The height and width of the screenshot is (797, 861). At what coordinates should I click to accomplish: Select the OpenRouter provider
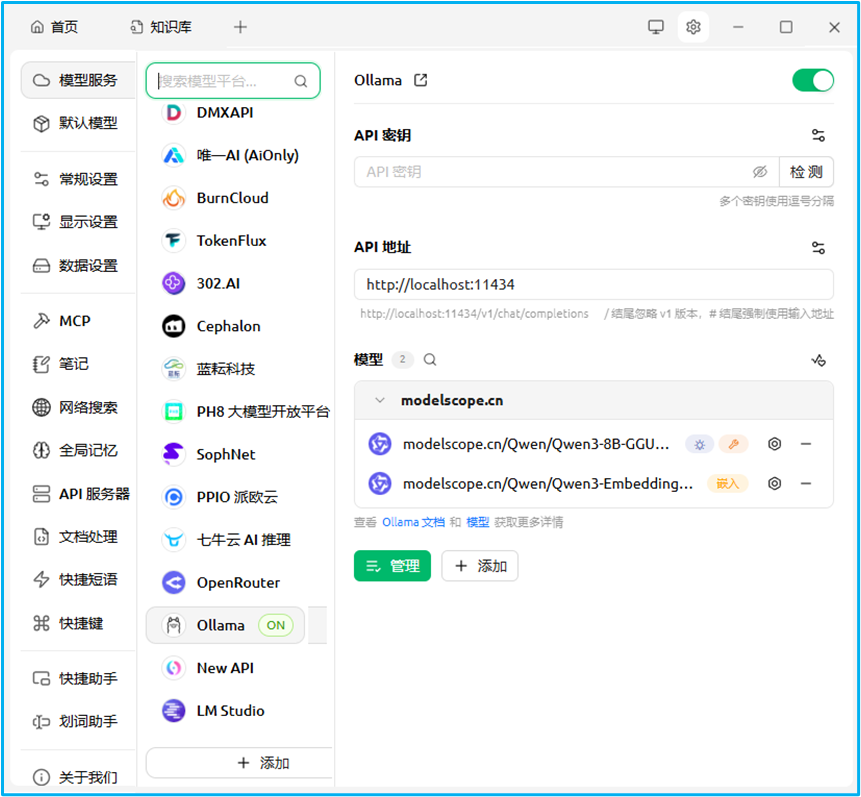coord(236,583)
